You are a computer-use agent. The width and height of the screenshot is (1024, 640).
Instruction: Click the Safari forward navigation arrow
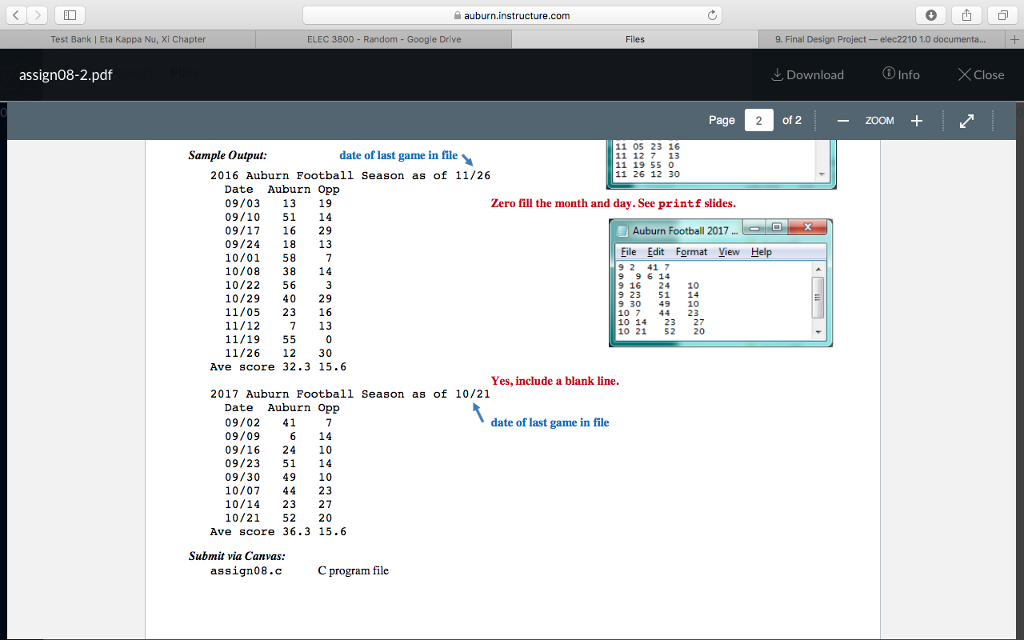pyautogui.click(x=40, y=15)
